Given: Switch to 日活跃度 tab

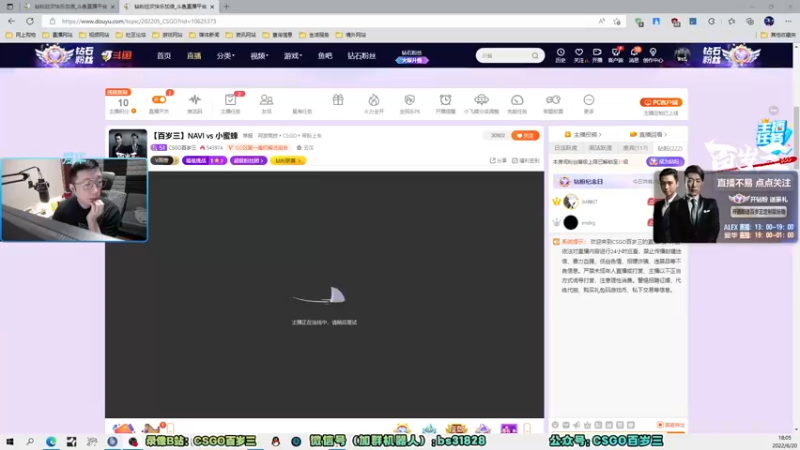Looking at the screenshot, I should (x=566, y=148).
